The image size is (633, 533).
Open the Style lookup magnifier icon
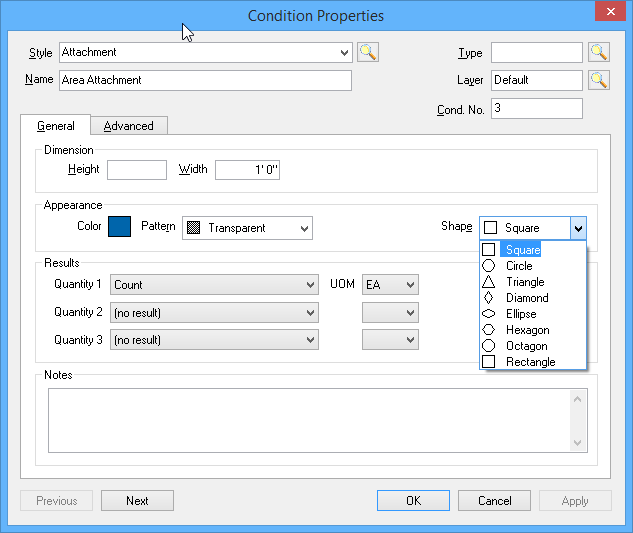point(368,52)
